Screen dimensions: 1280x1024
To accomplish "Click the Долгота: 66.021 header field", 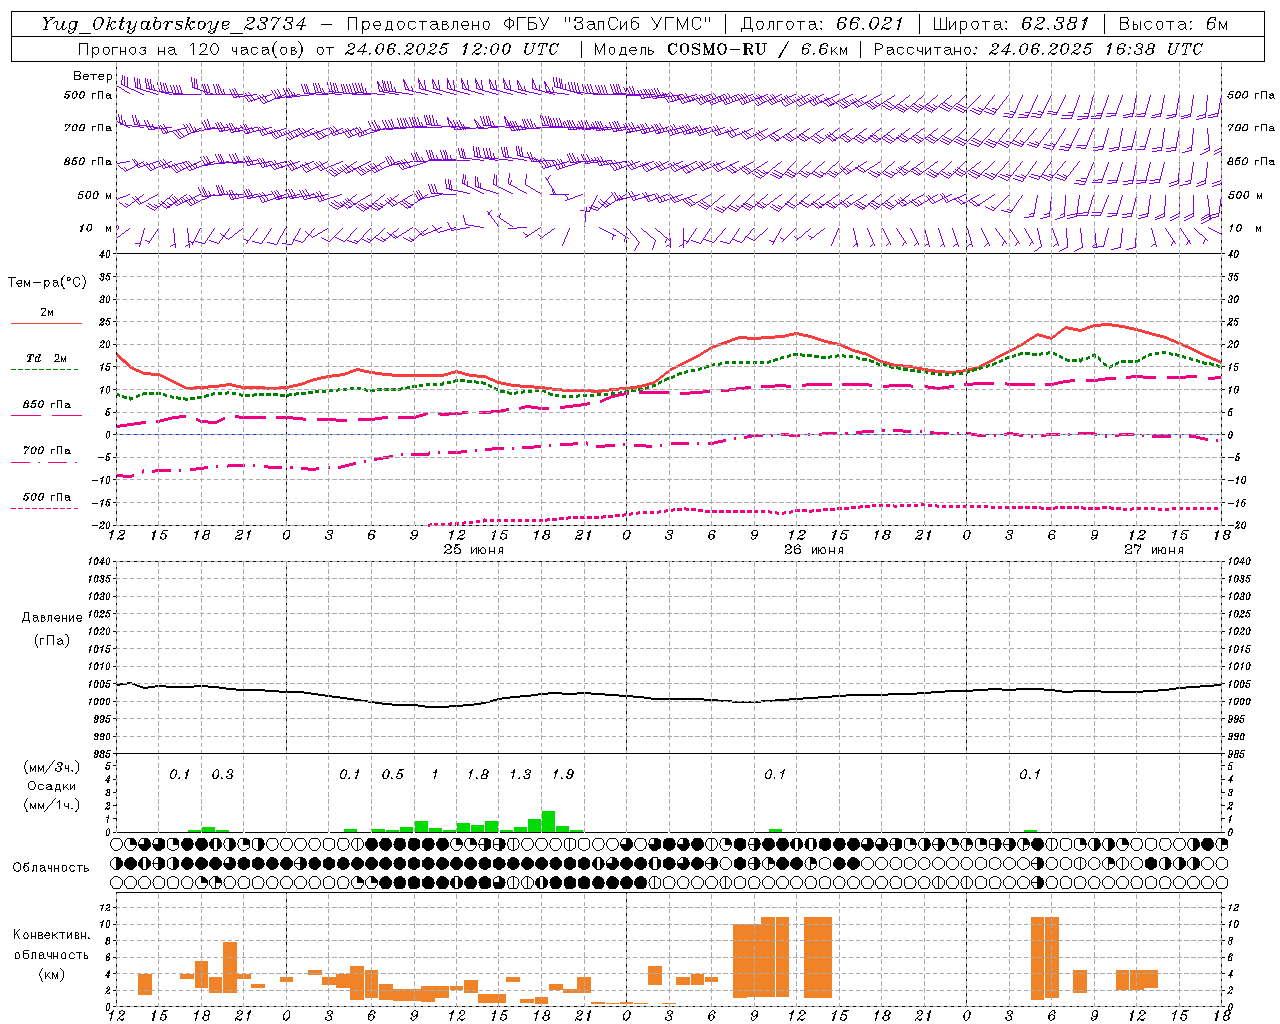I will pos(822,24).
